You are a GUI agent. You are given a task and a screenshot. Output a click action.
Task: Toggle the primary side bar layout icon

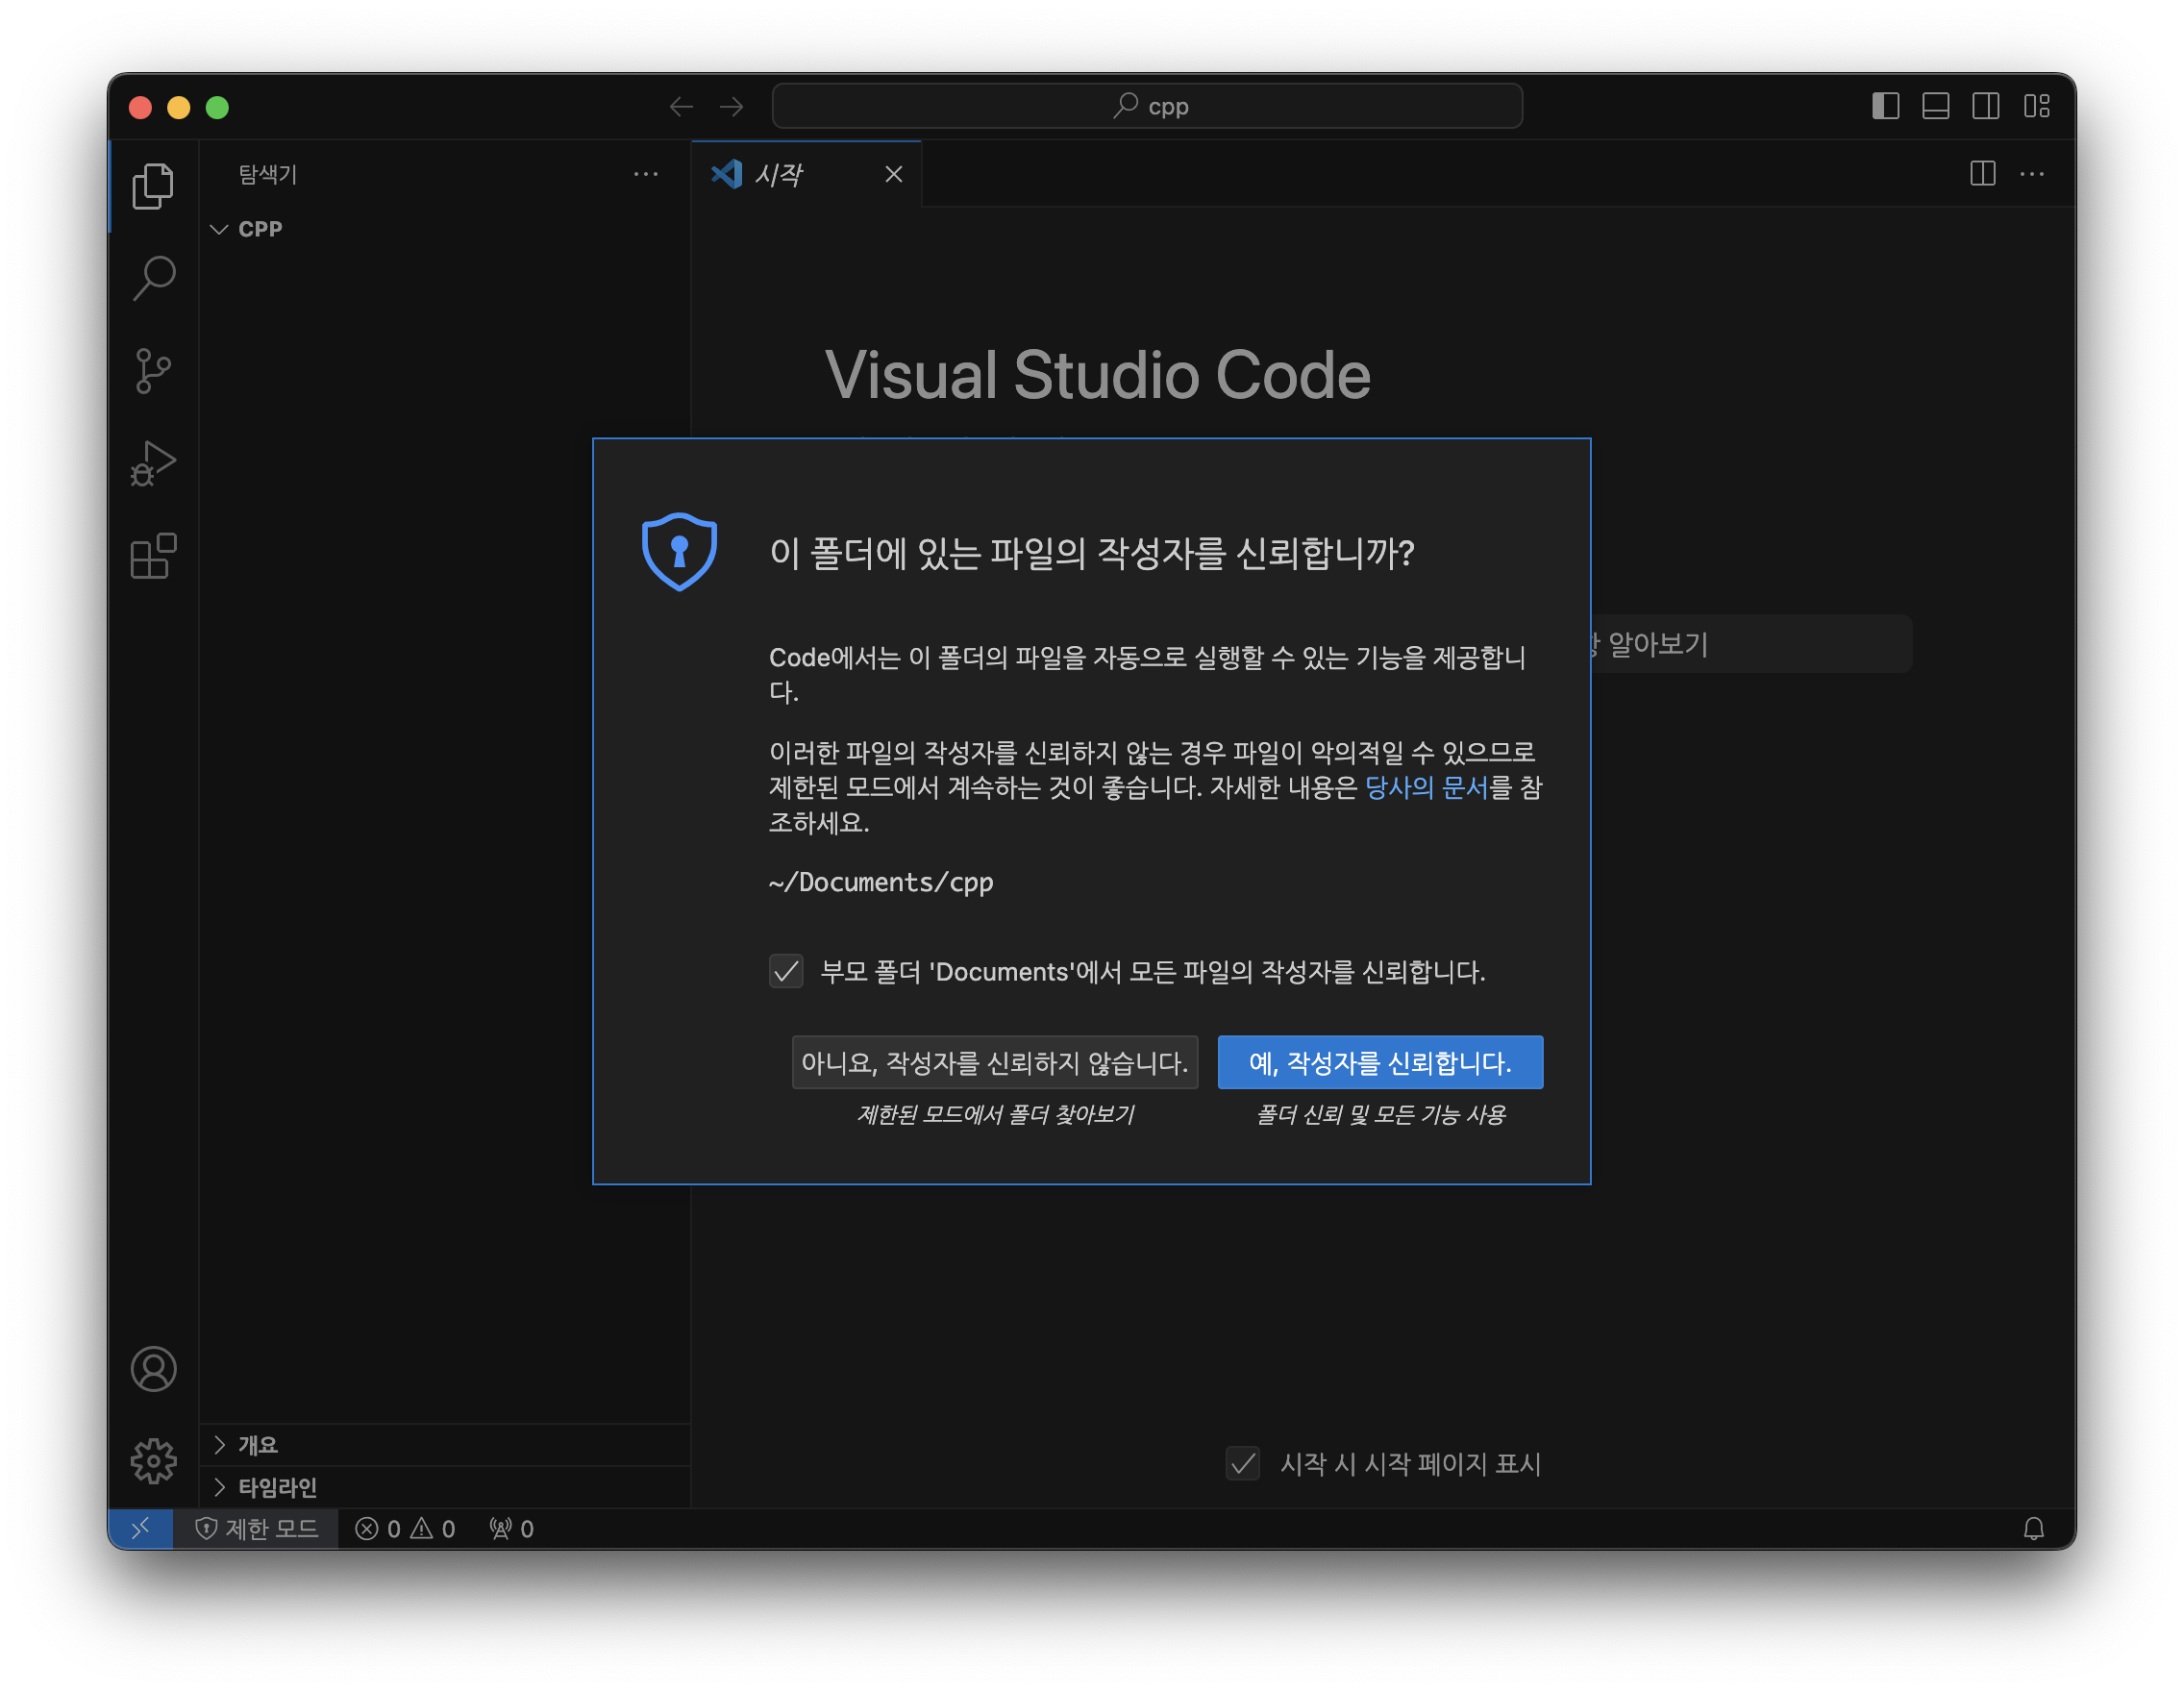pyautogui.click(x=1885, y=106)
